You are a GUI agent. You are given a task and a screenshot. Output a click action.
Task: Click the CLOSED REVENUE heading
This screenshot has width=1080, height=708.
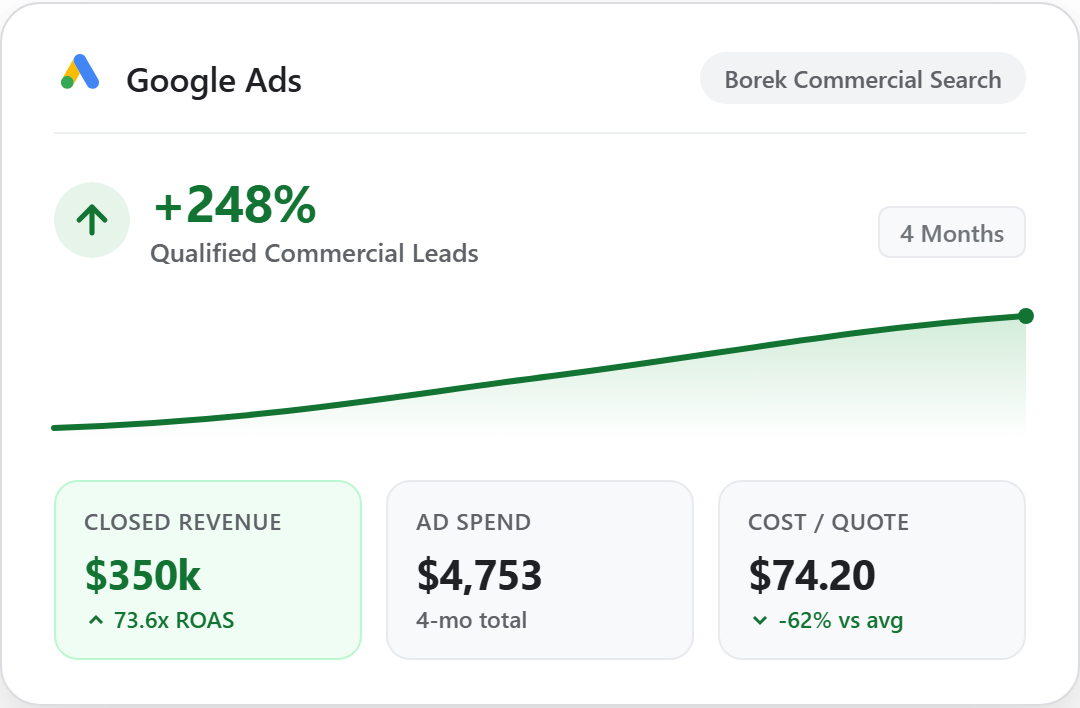click(183, 522)
